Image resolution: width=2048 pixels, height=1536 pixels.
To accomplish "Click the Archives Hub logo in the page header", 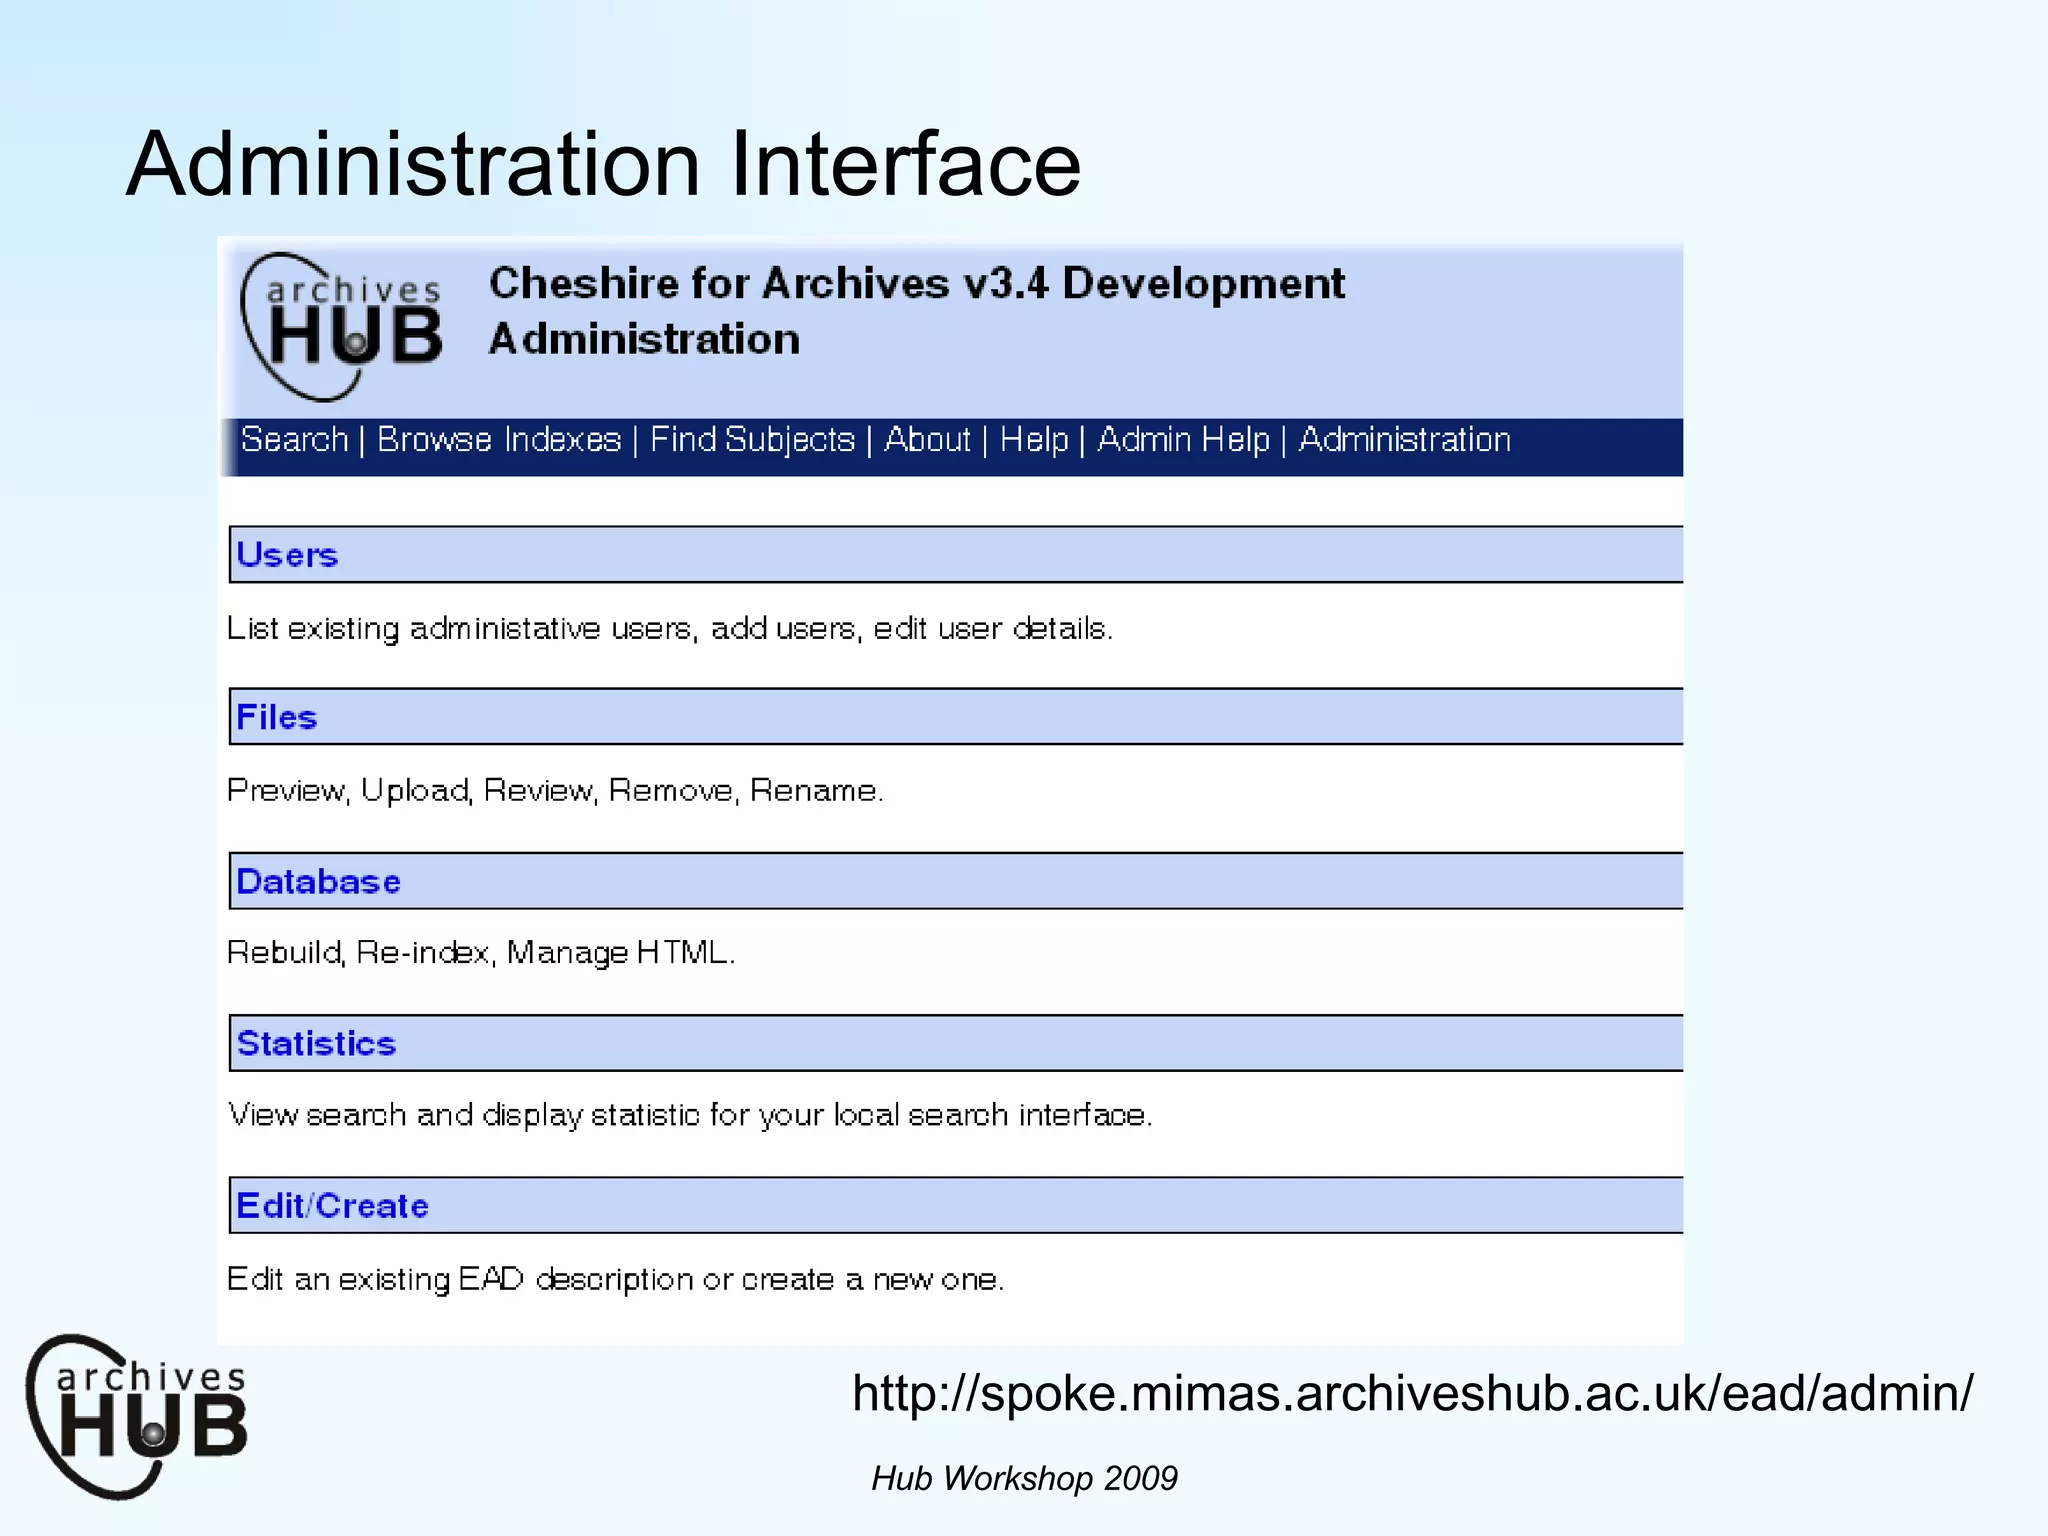I will click(342, 327).
